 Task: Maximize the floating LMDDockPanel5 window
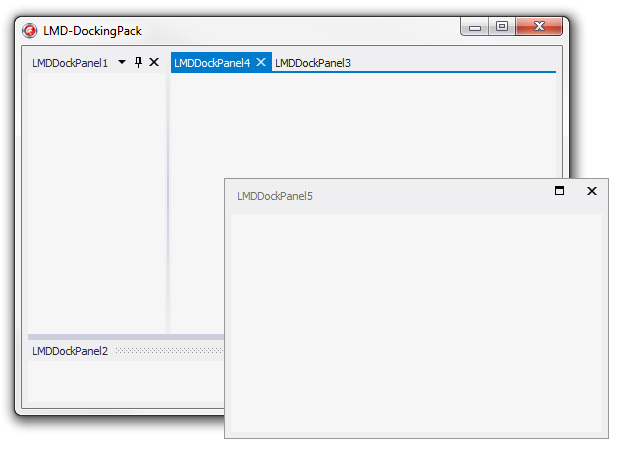[x=559, y=191]
